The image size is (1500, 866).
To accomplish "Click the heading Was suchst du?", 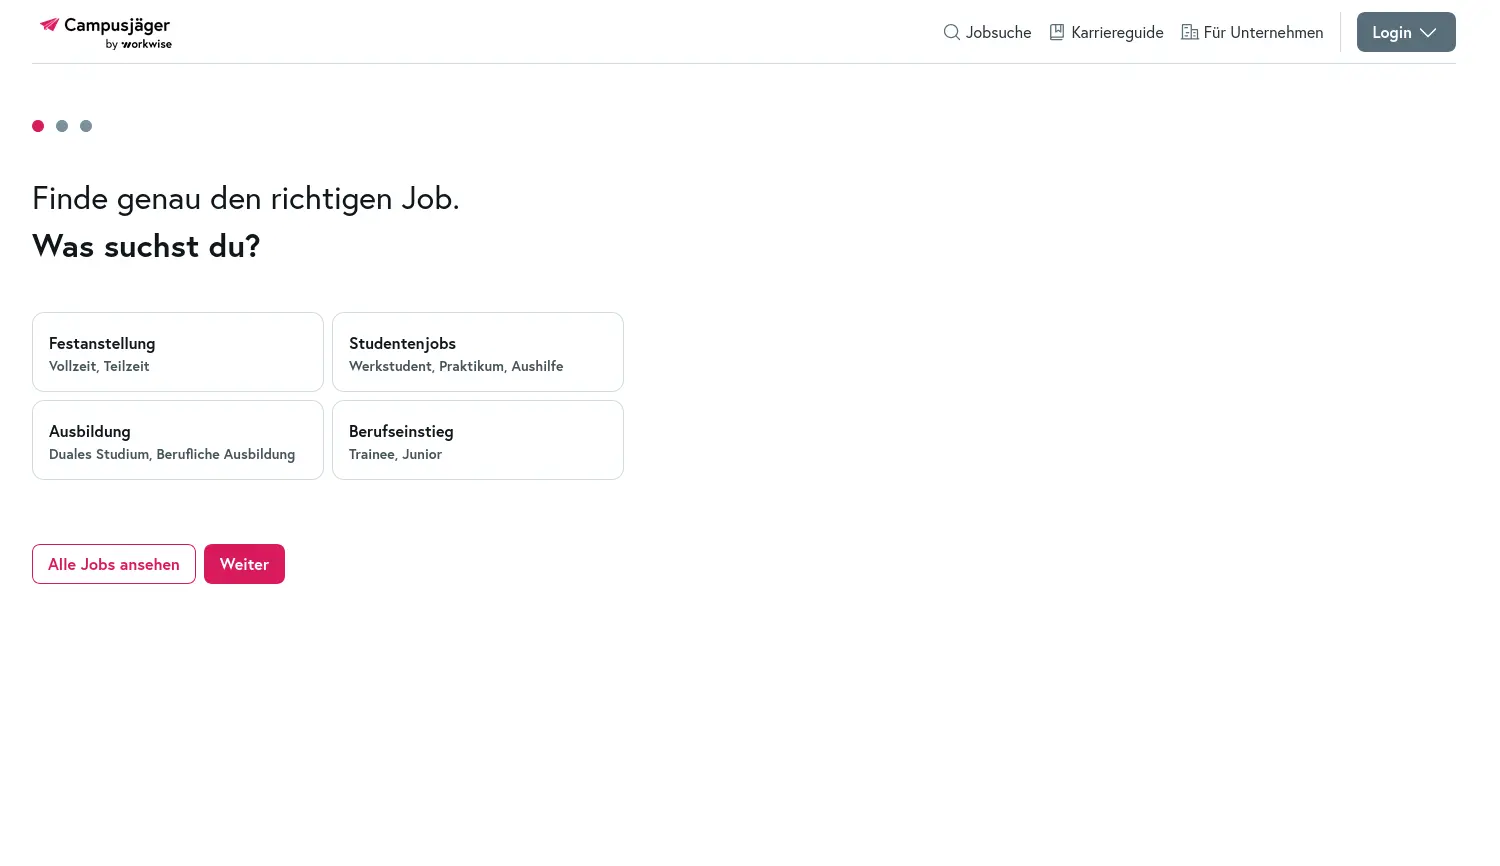I will coord(146,245).
